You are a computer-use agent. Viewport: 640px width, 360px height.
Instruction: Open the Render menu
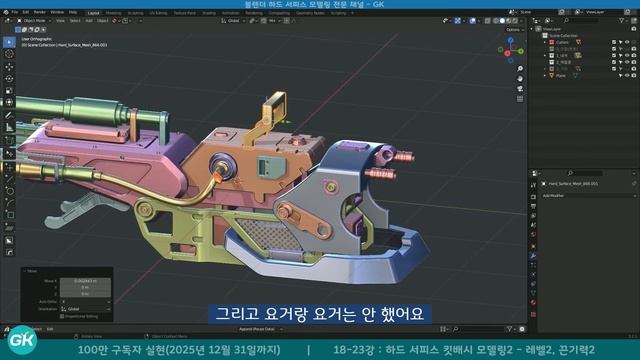tap(40, 12)
